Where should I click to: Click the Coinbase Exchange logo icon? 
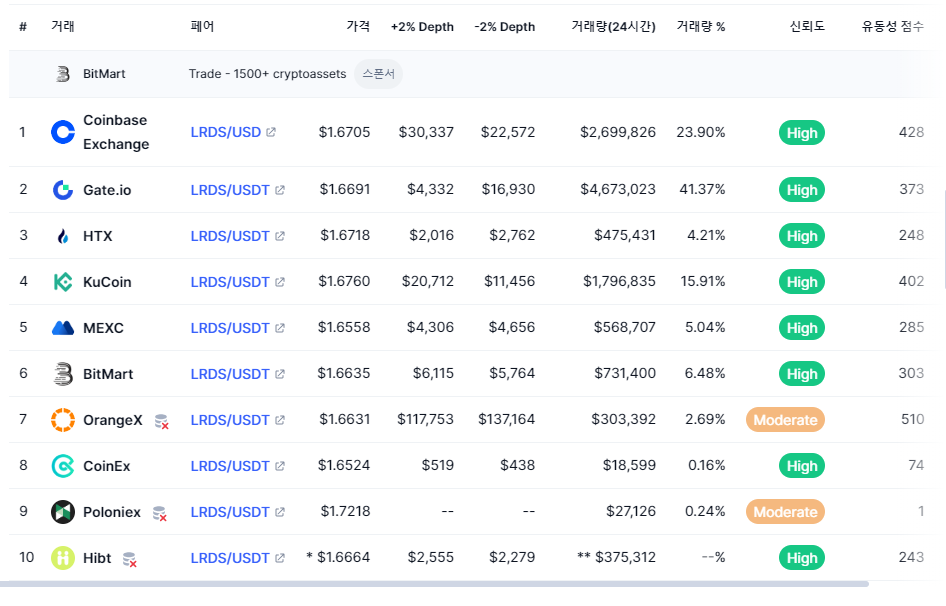pyautogui.click(x=63, y=132)
